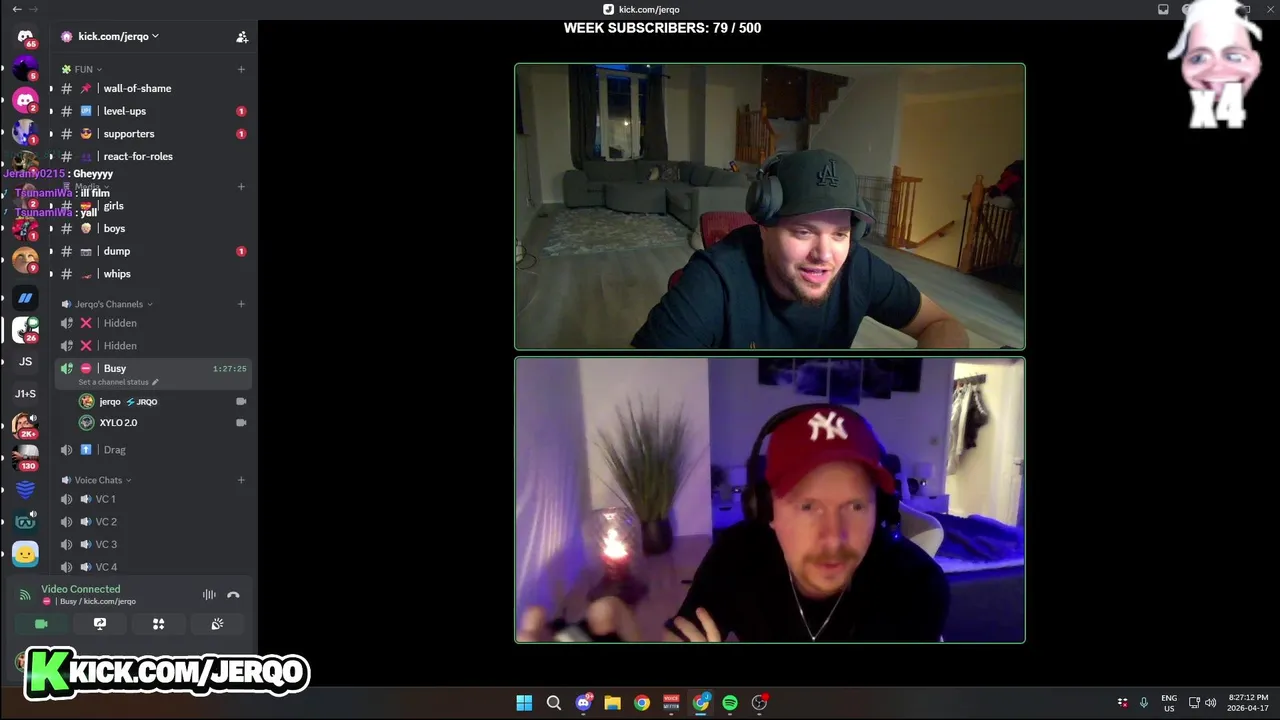Open Discord from the taskbar
The width and height of the screenshot is (1280, 720).
click(x=583, y=703)
